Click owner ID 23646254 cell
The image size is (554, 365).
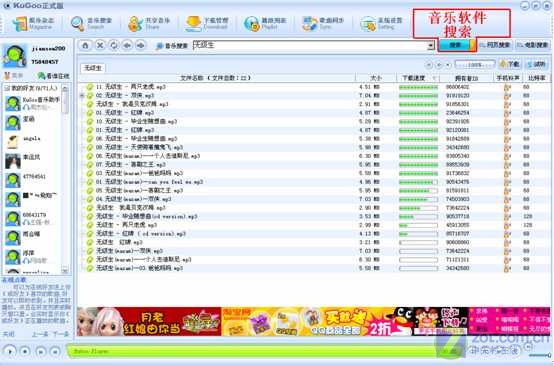click(x=457, y=113)
